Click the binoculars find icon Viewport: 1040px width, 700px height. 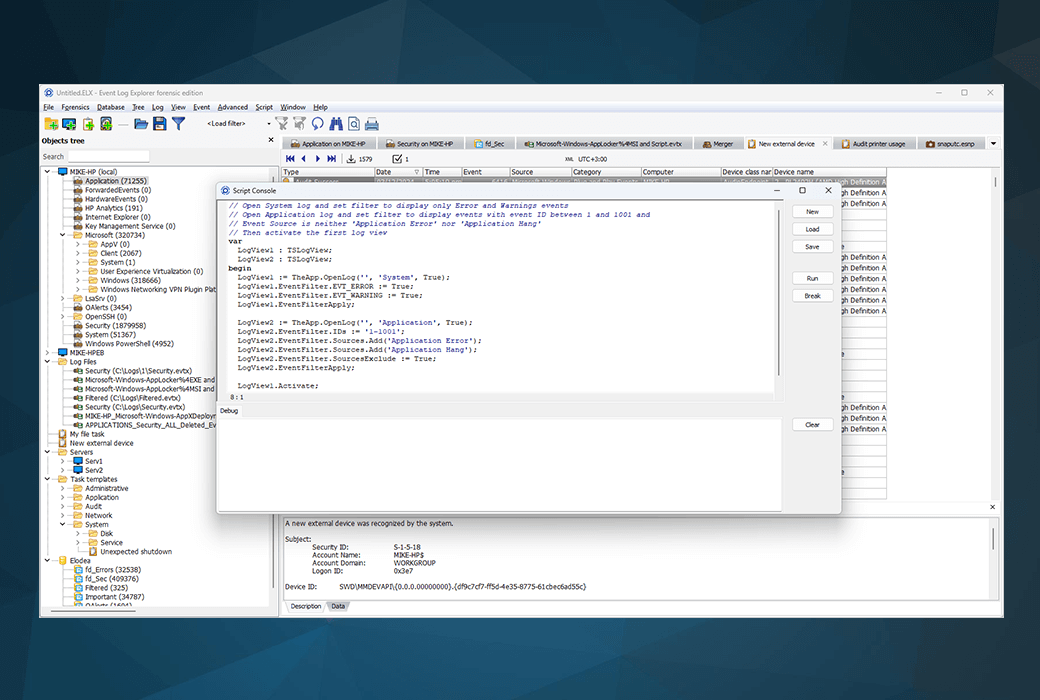336,124
